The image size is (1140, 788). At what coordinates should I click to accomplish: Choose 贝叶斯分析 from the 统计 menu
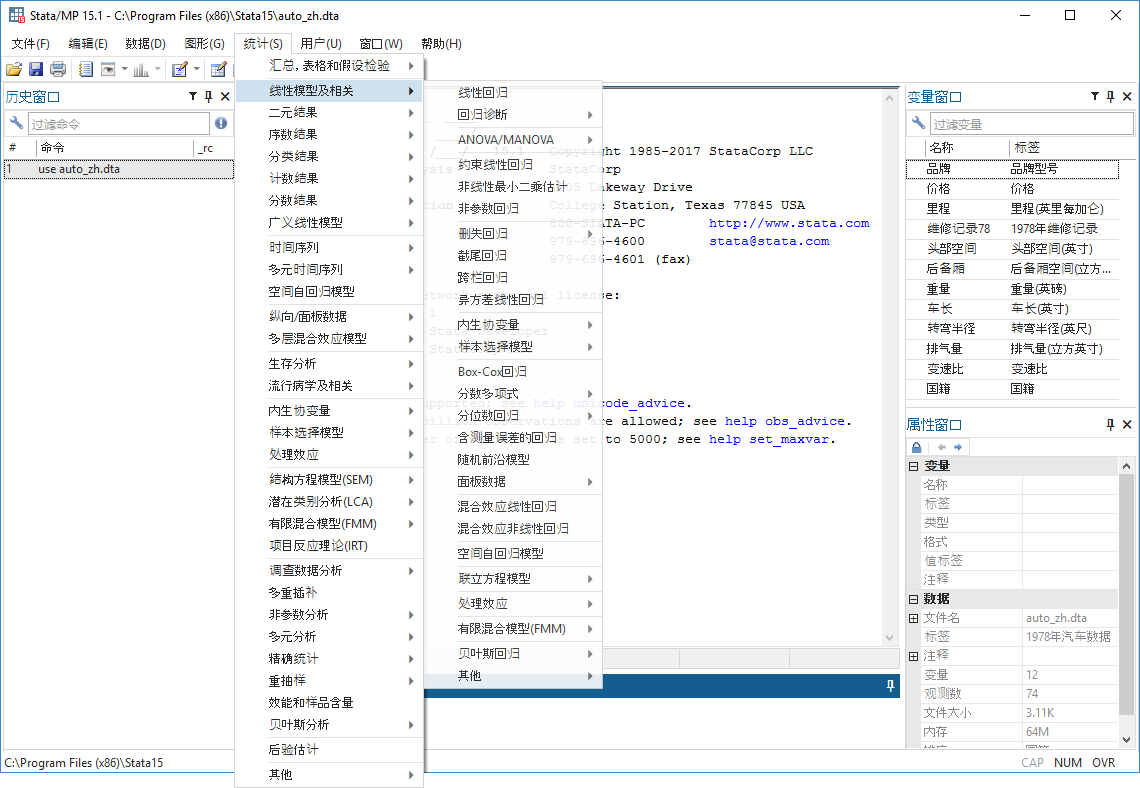tap(329, 725)
